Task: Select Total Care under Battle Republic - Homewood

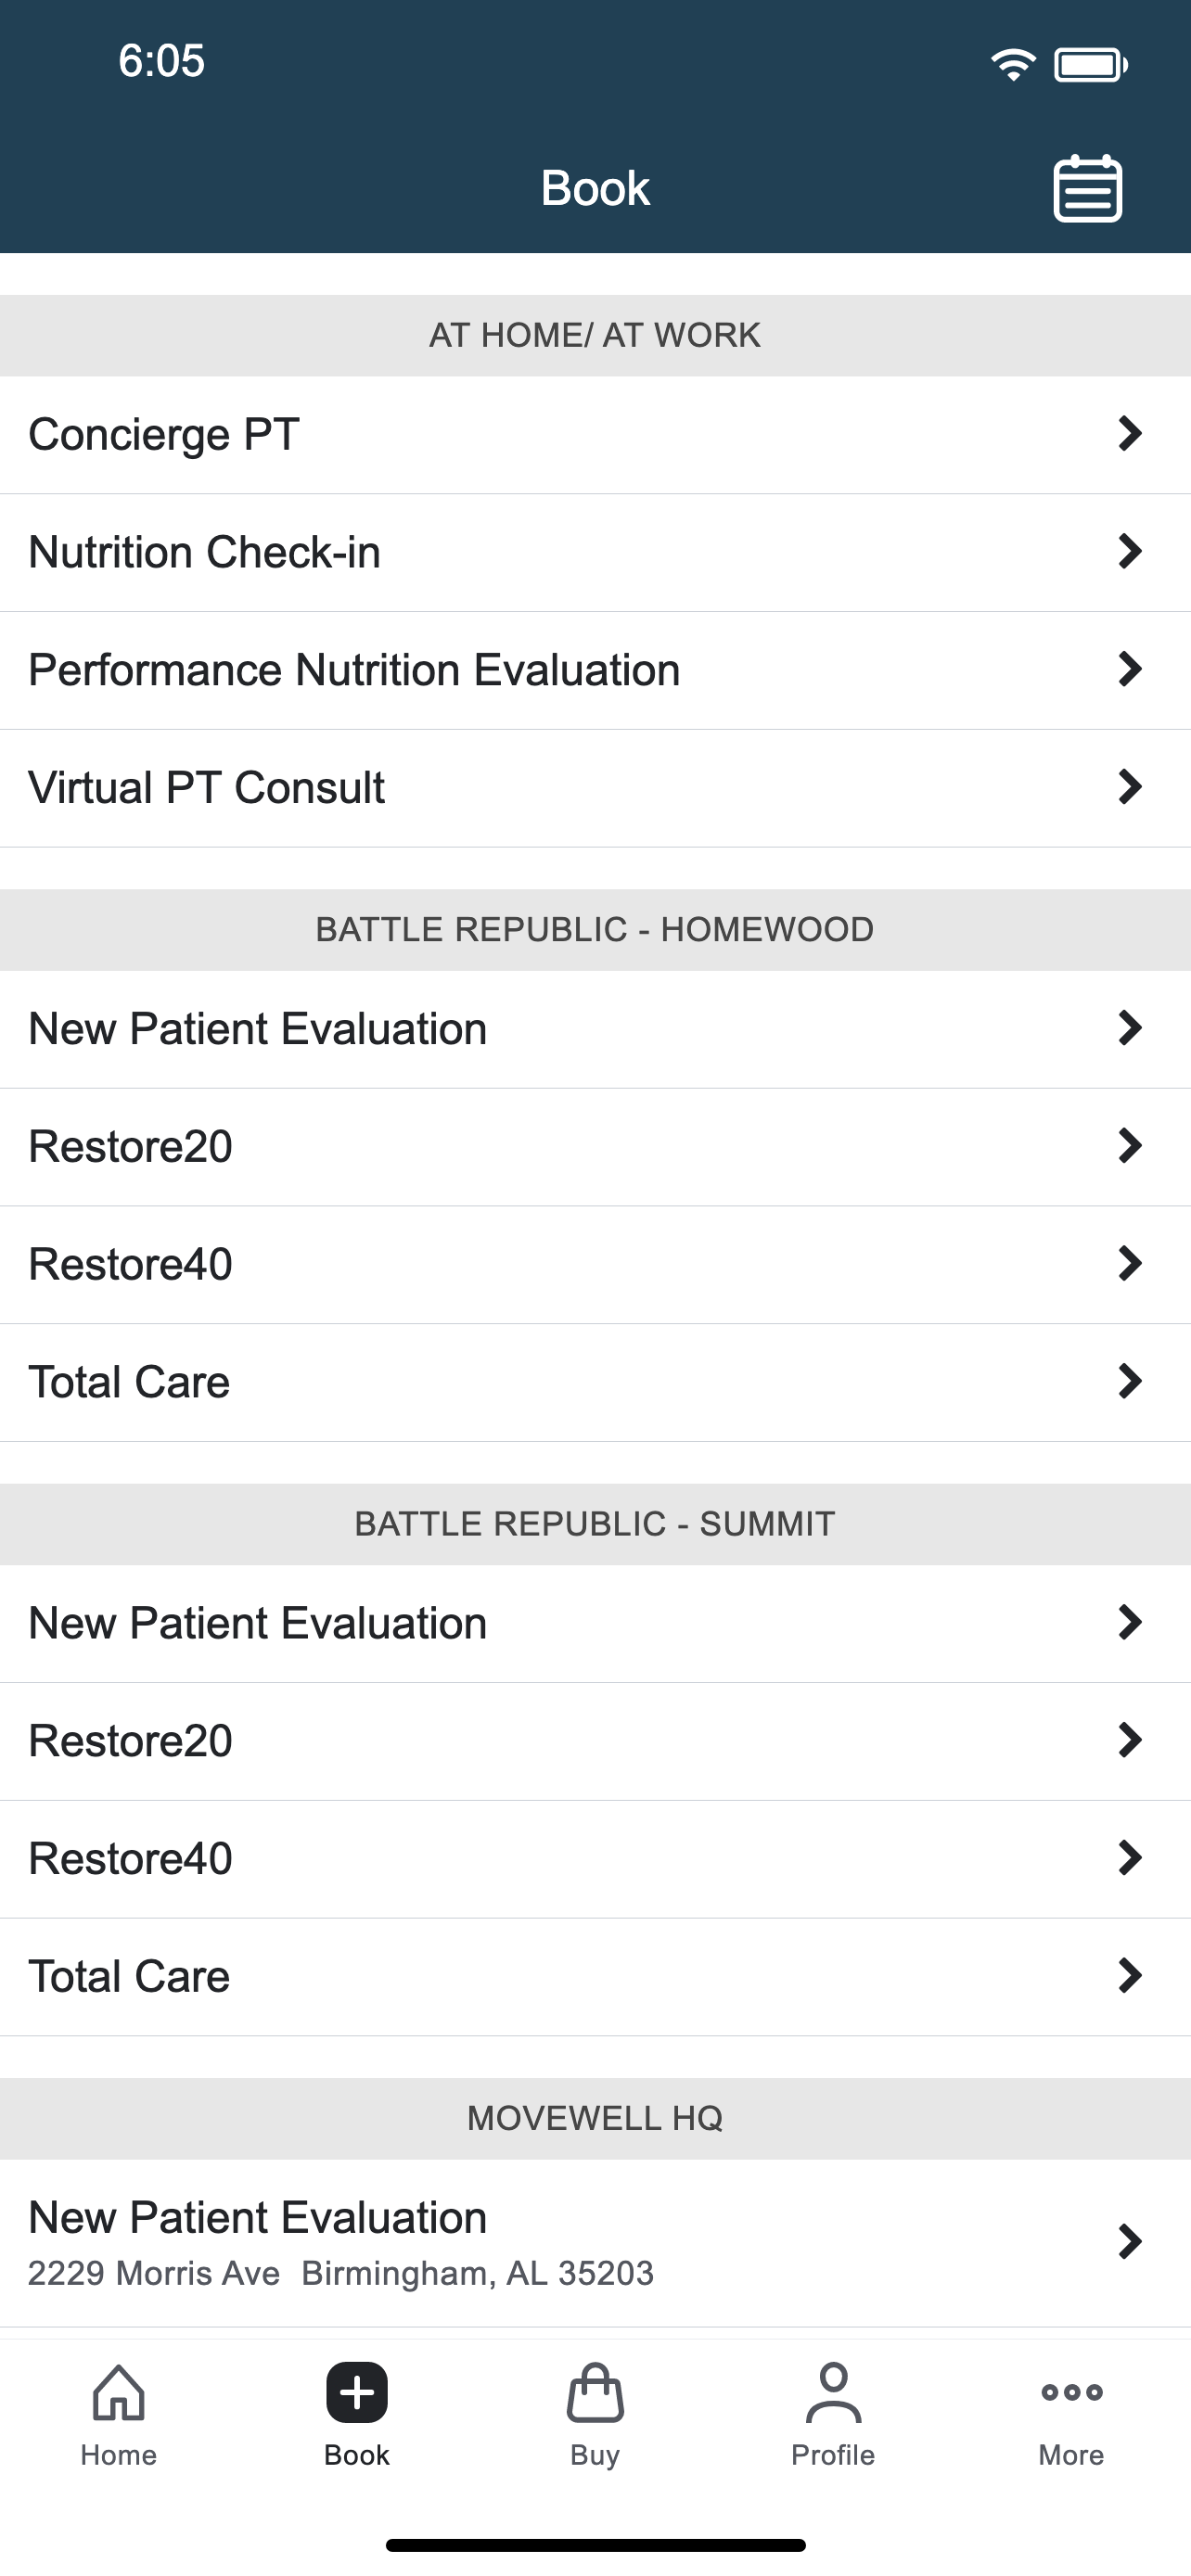Action: 595,1382
